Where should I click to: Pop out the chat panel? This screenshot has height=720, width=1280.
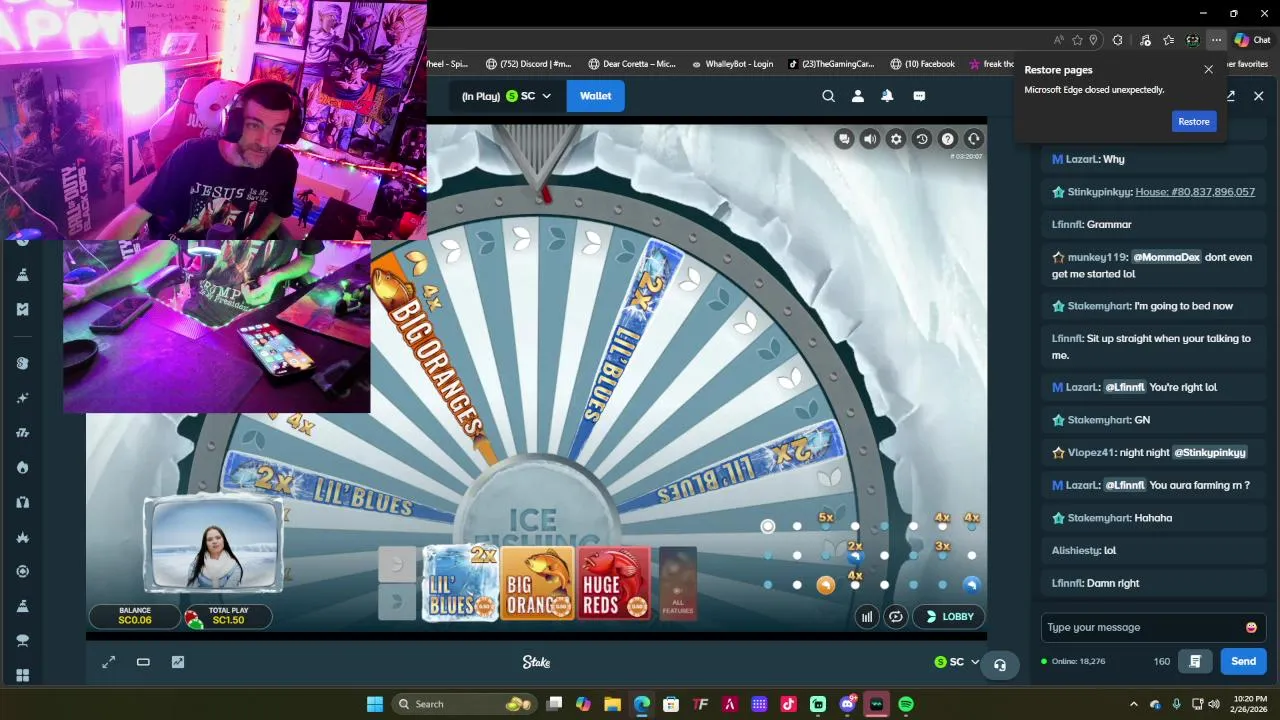[1230, 96]
